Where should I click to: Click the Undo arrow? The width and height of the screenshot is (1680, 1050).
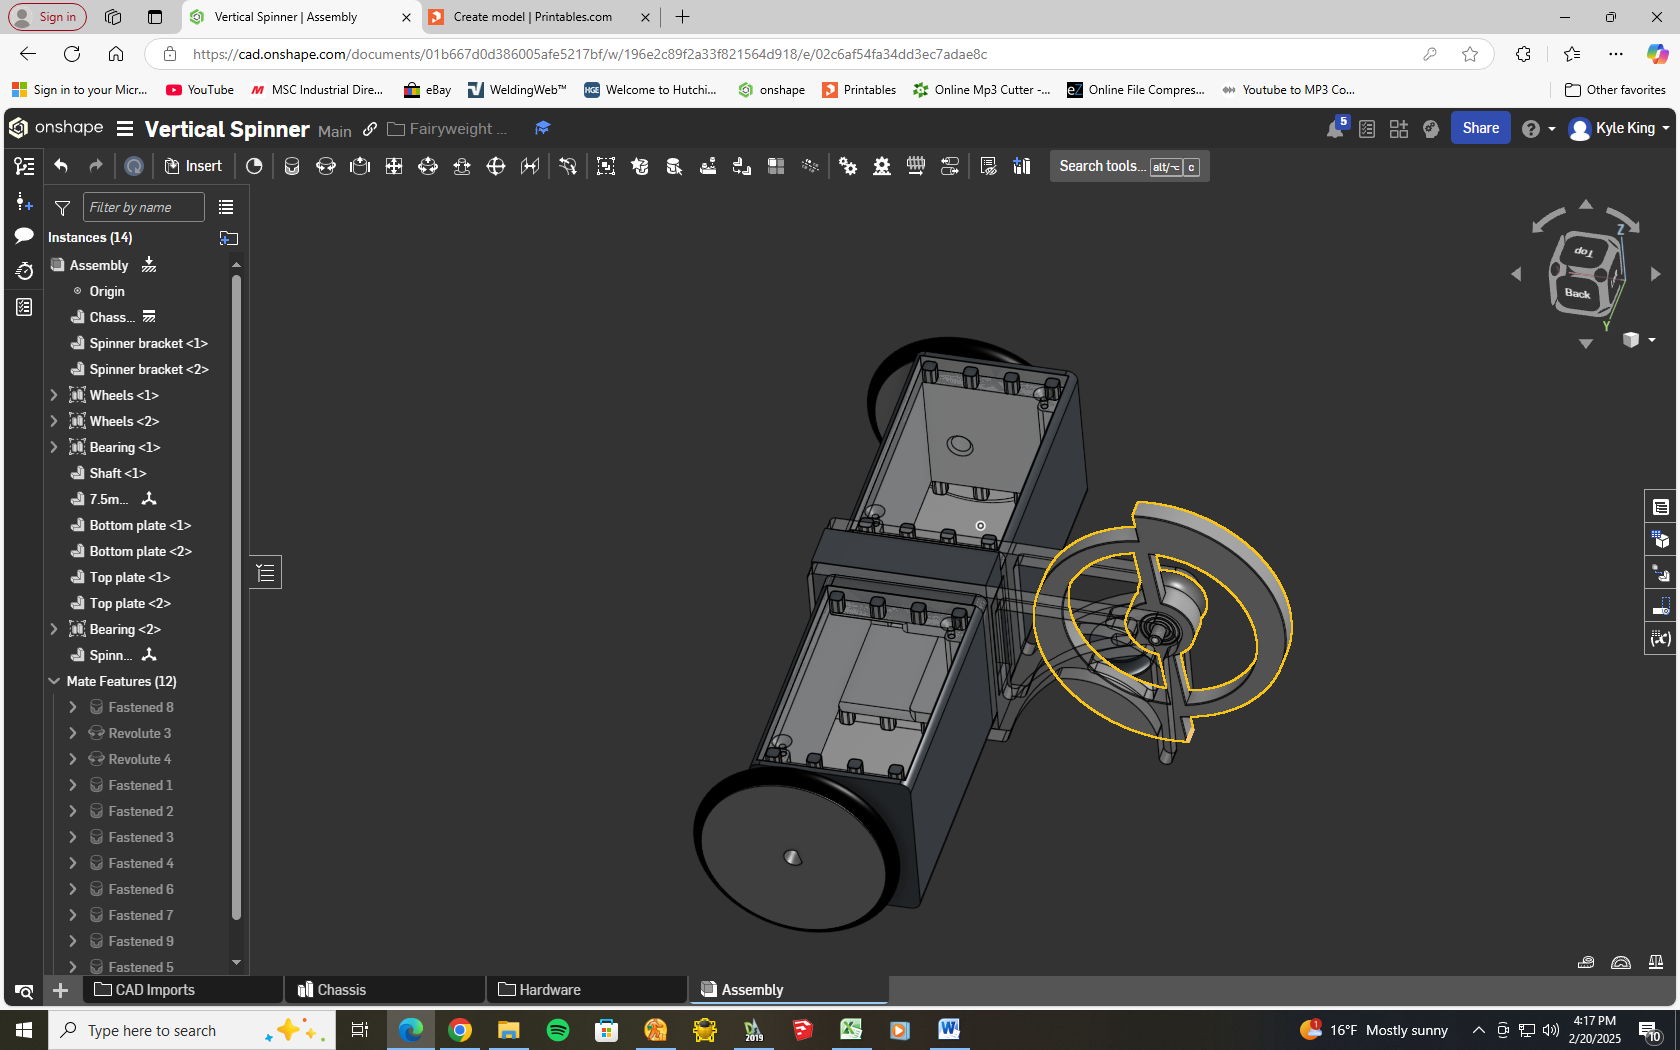tap(61, 166)
